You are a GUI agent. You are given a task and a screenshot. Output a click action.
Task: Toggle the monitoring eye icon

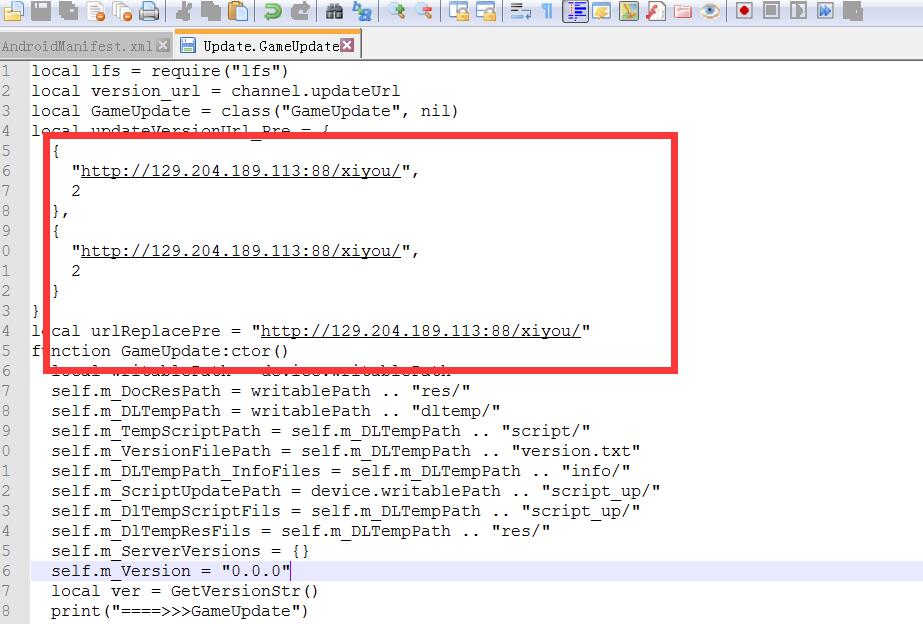coord(710,11)
